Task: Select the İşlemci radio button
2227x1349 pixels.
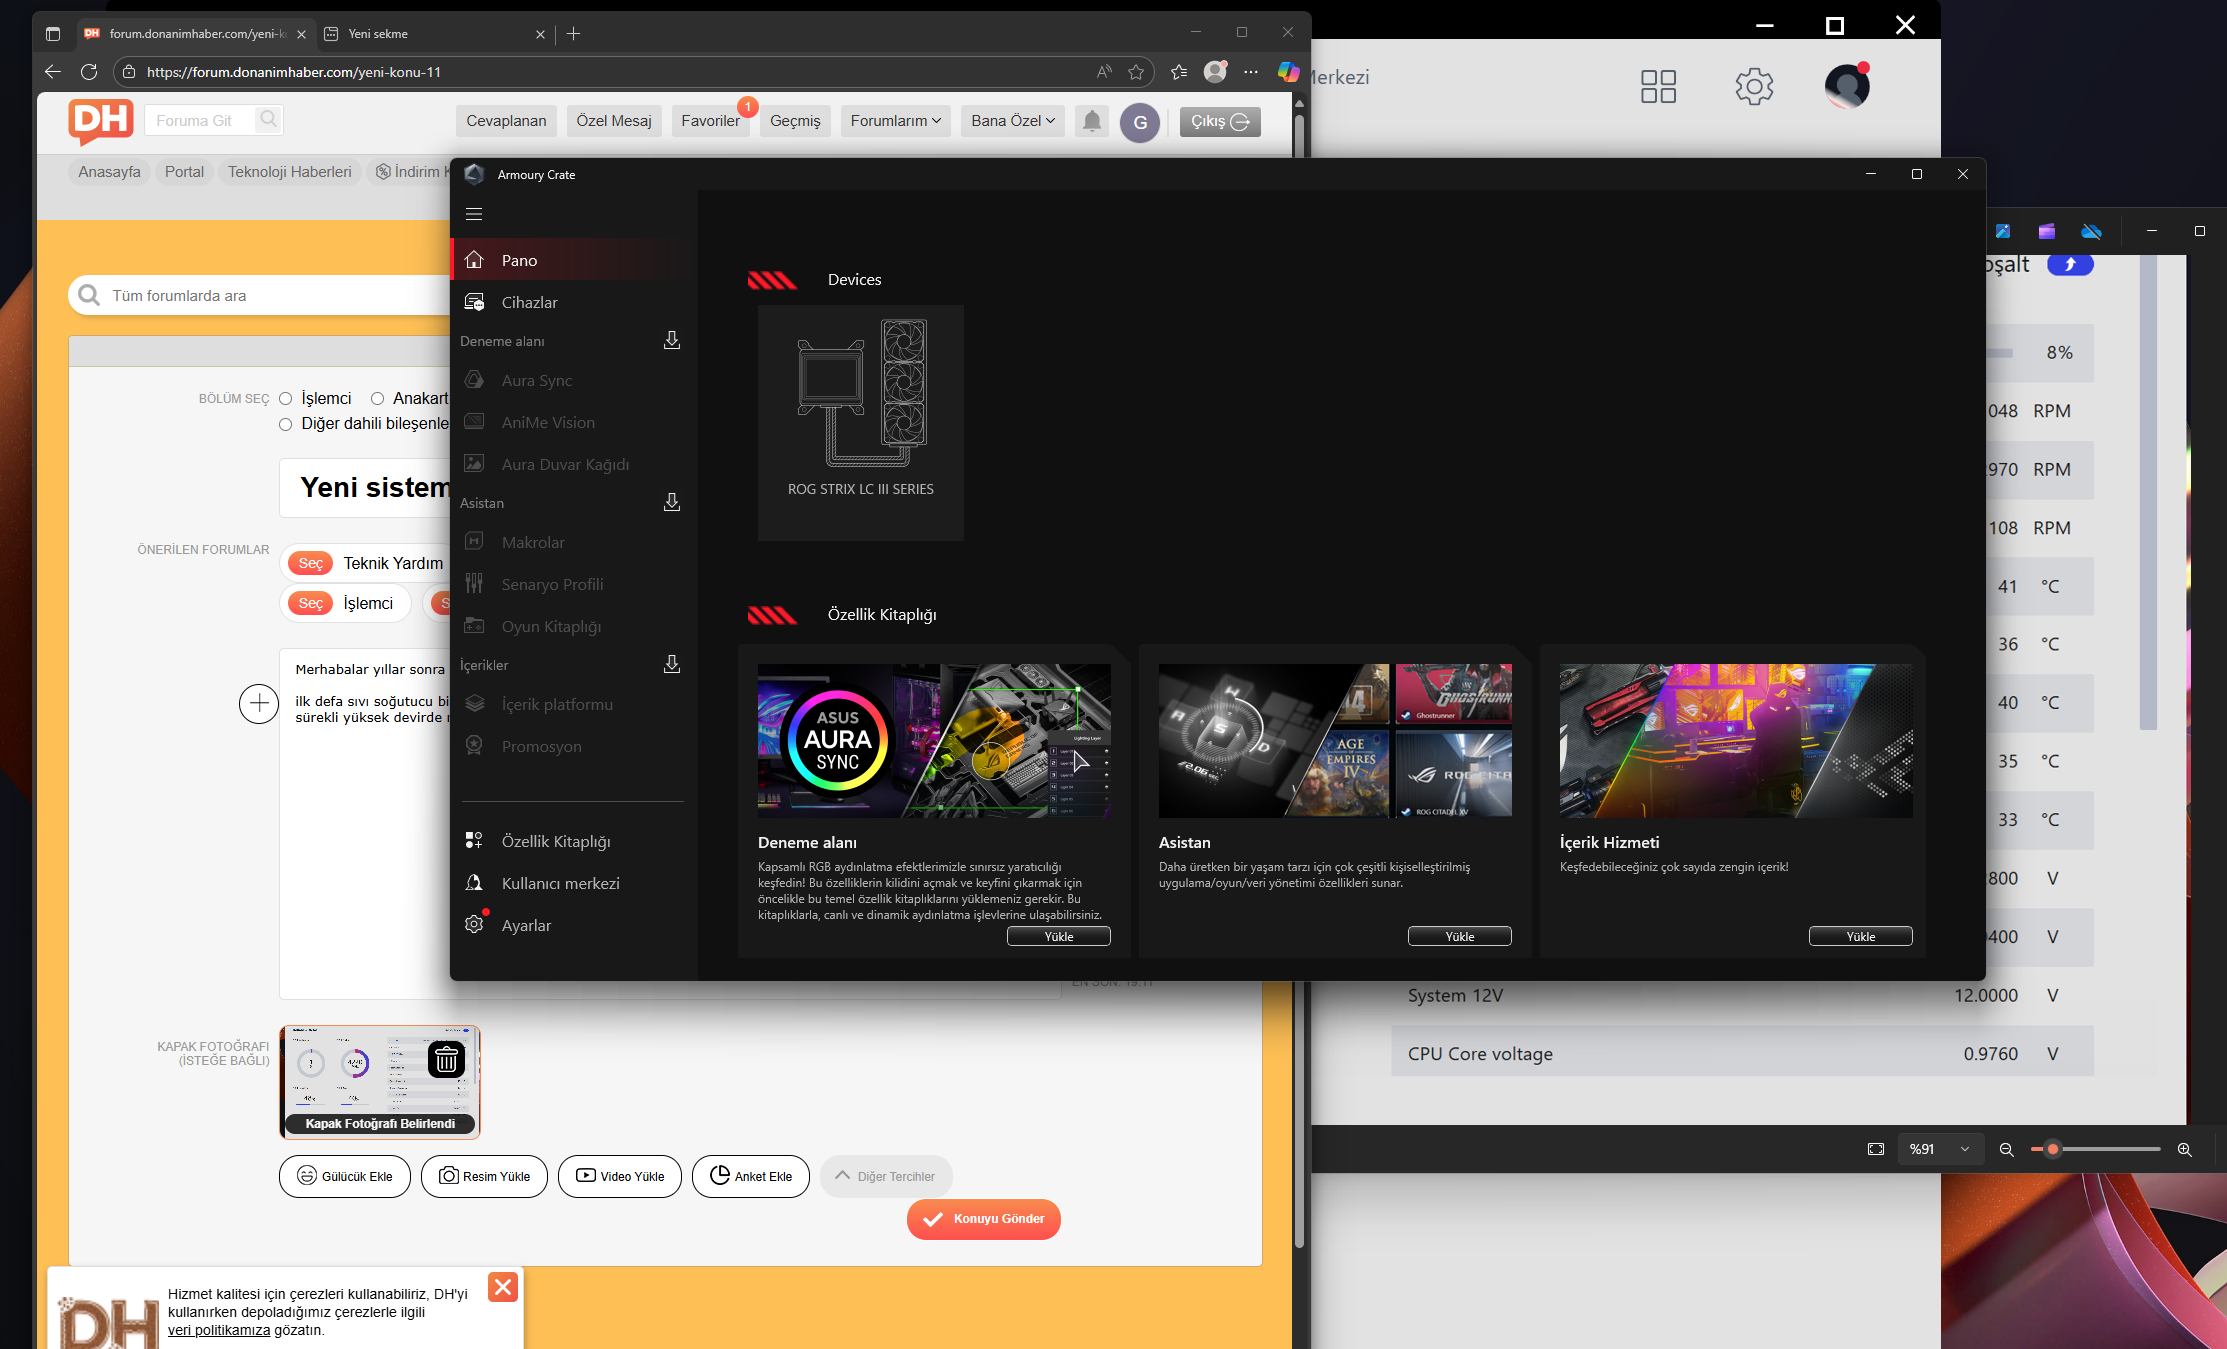Action: point(286,399)
